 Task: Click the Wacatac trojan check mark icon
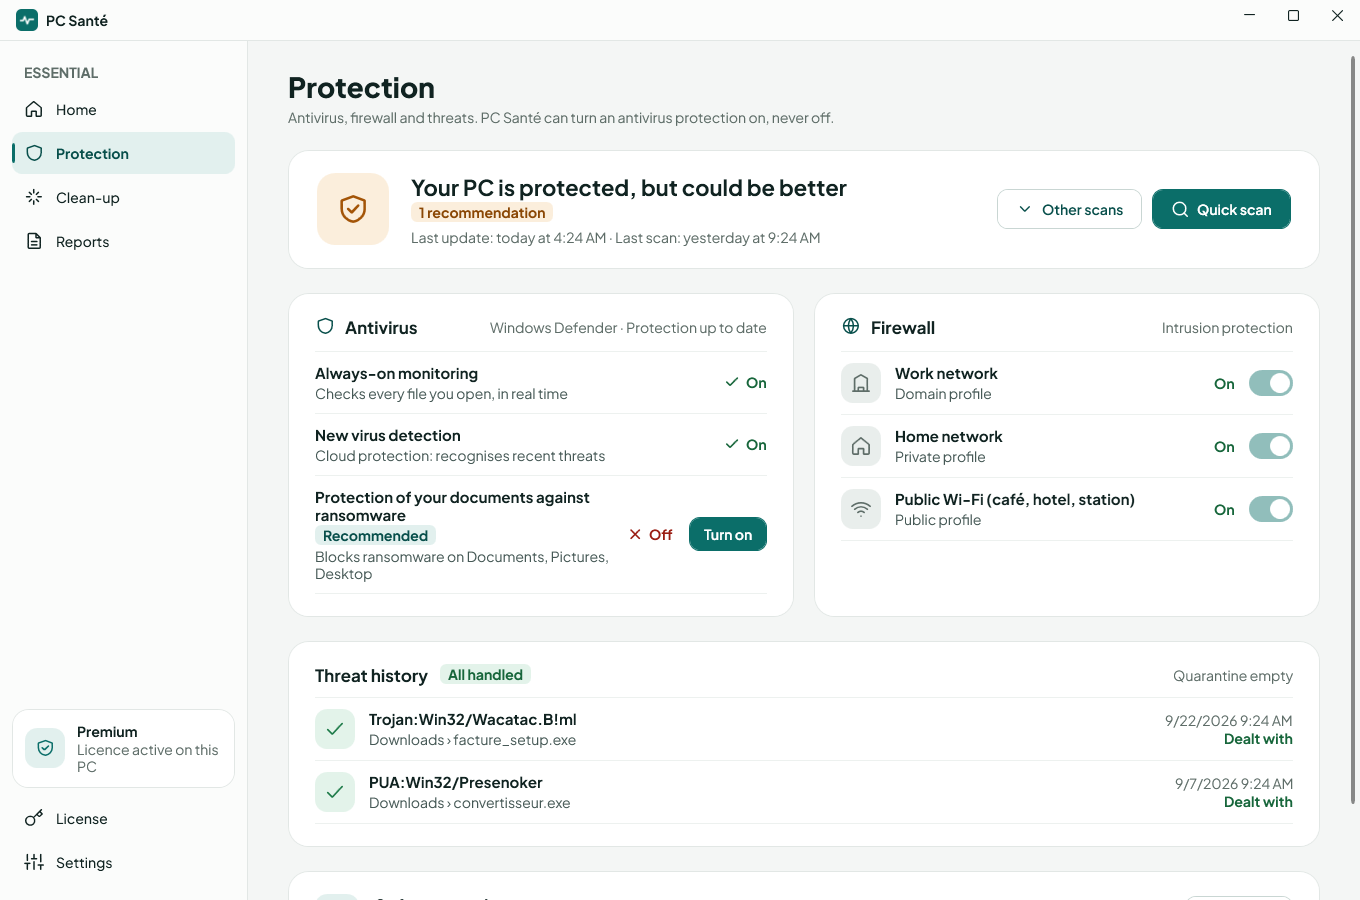click(335, 729)
